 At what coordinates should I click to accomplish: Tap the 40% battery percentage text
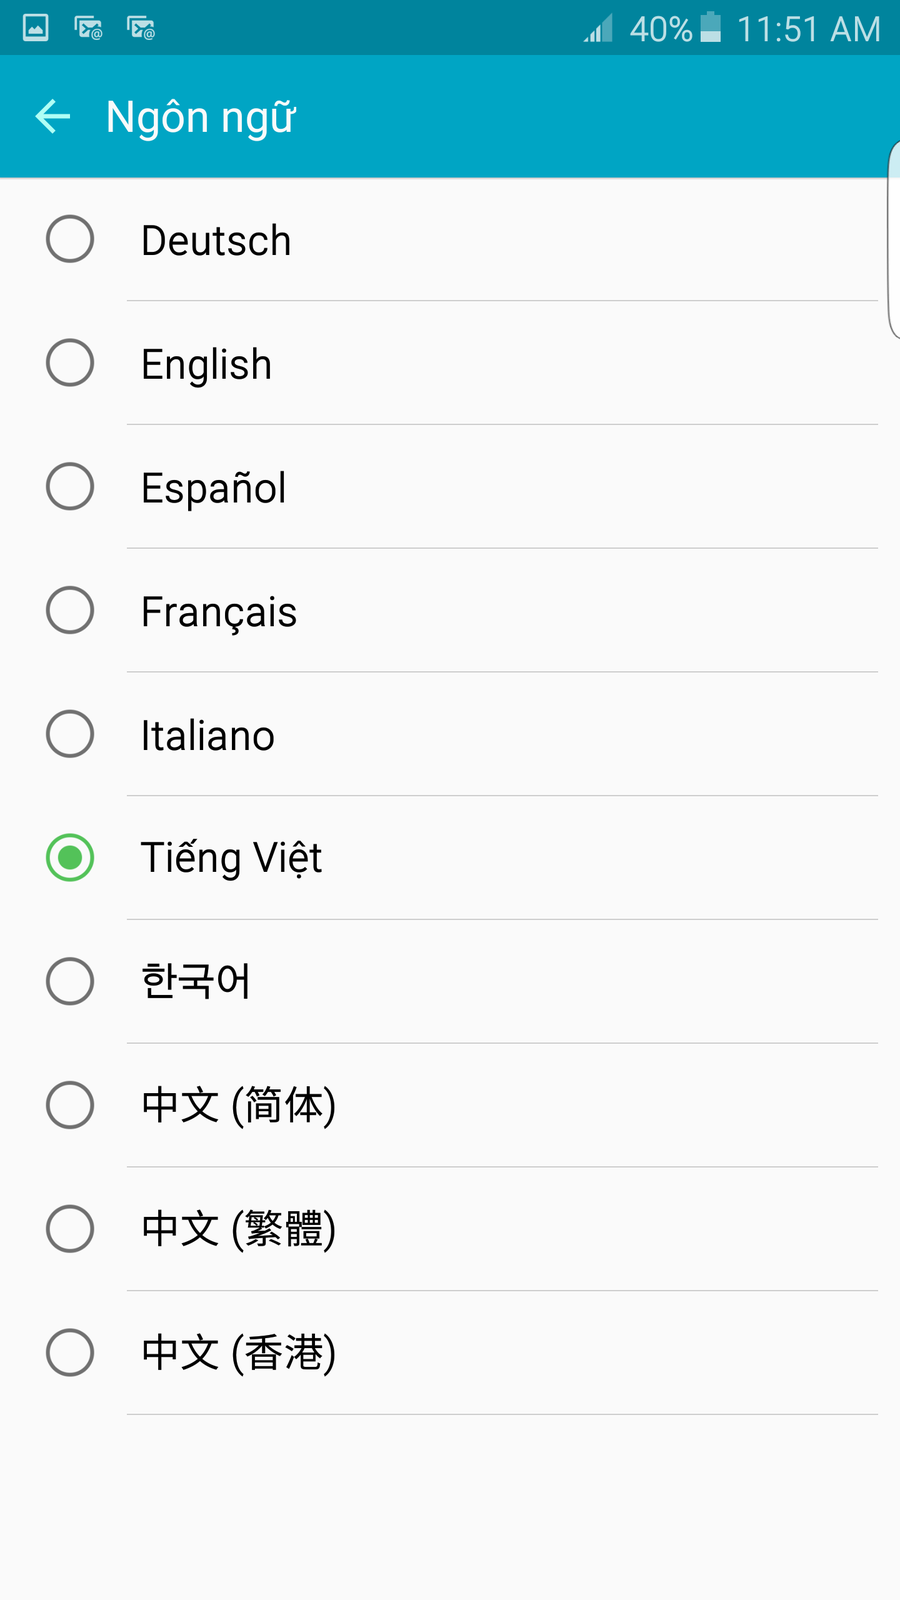pos(661,29)
